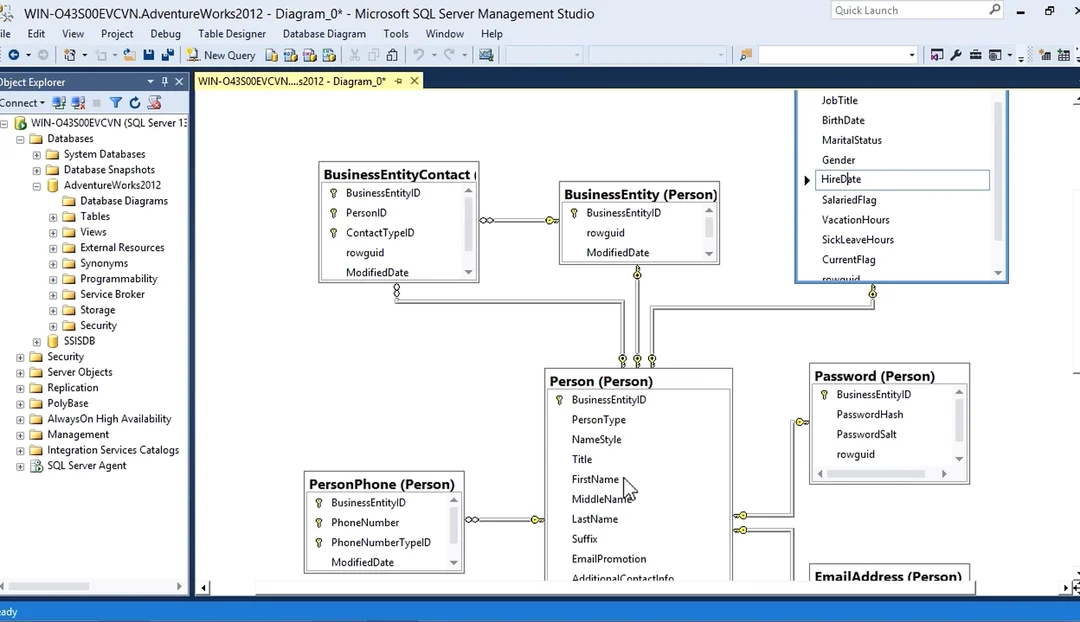
Task: Collapse the Databases tree node
Action: (x=20, y=139)
